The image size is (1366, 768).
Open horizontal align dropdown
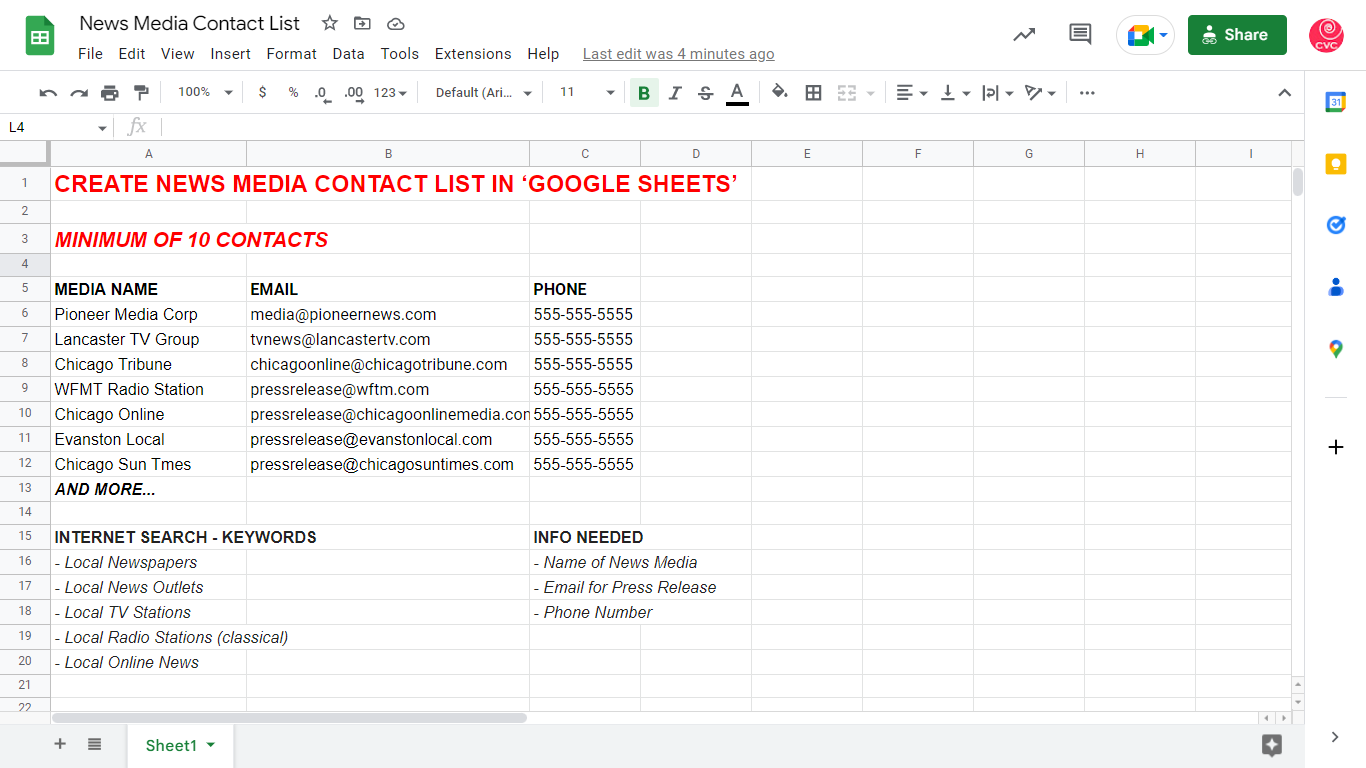coord(911,93)
